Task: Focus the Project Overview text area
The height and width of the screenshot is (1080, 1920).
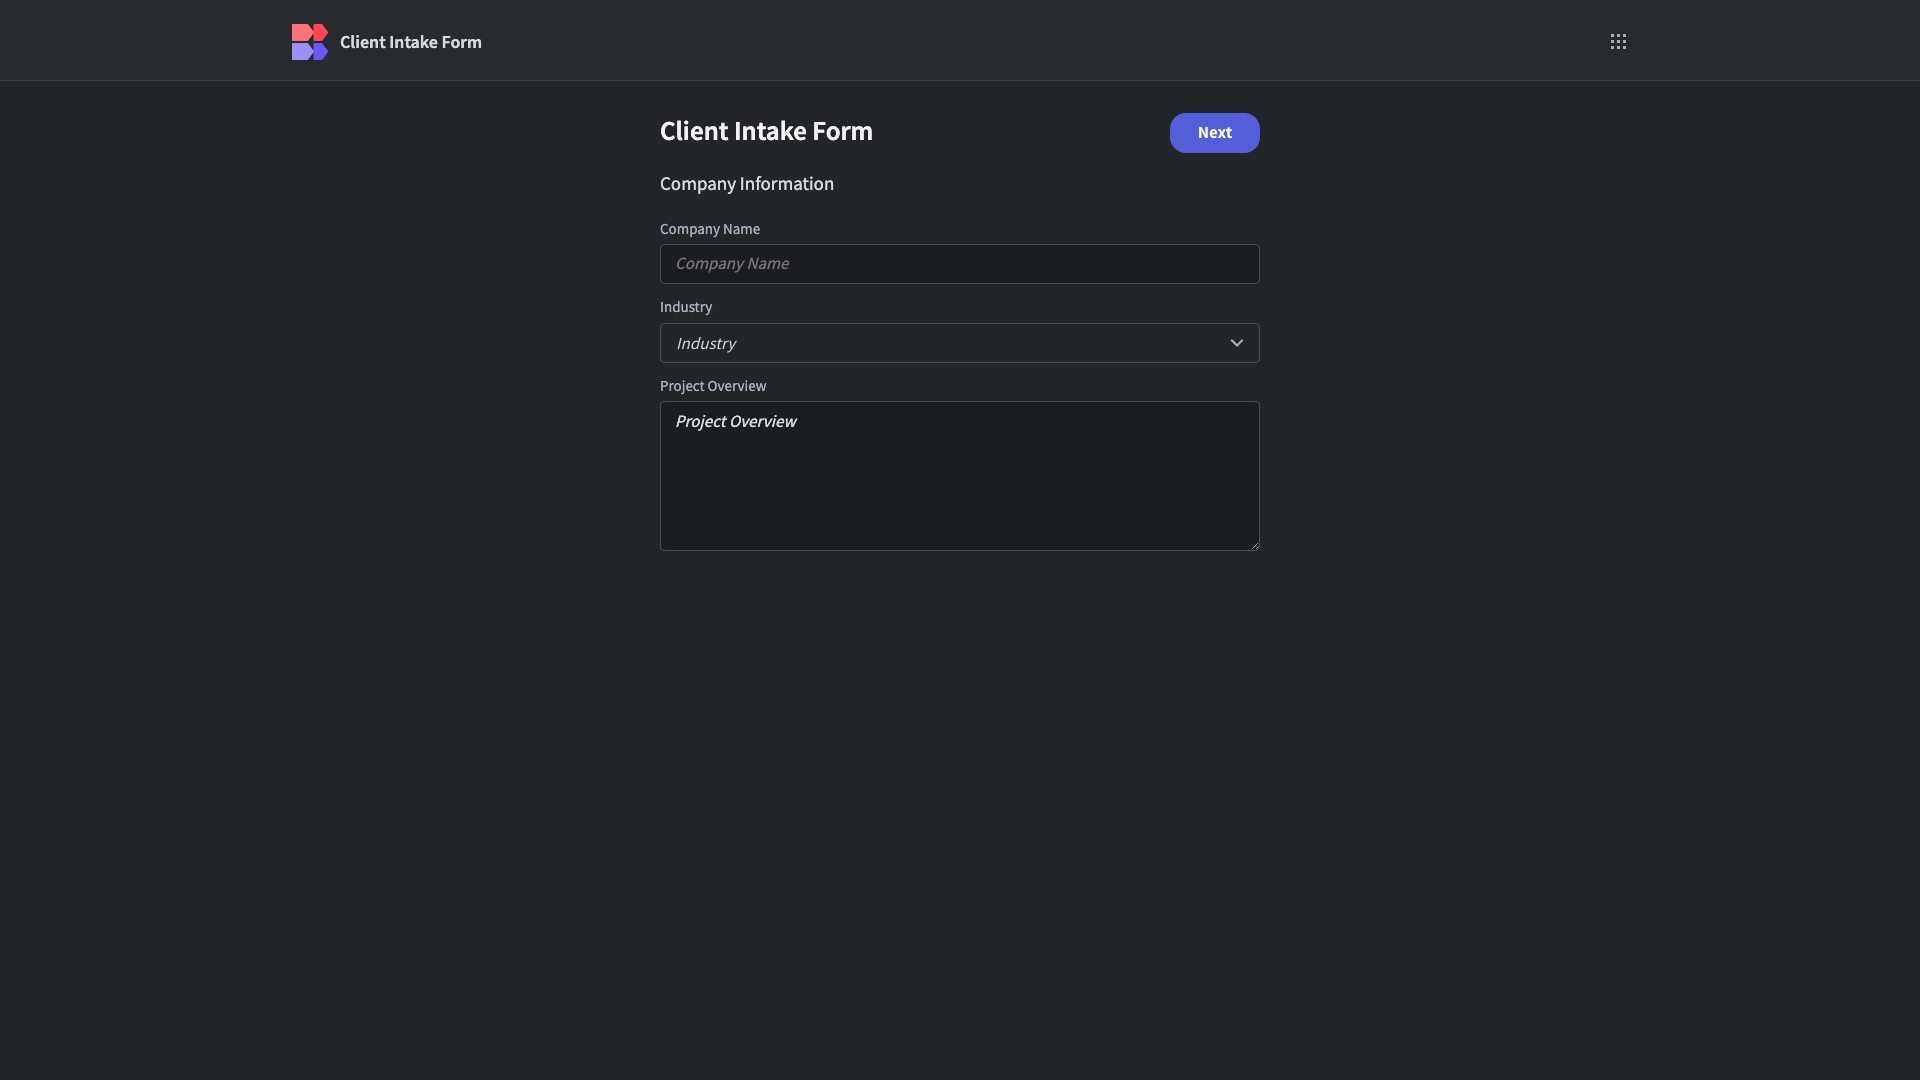Action: [x=959, y=476]
